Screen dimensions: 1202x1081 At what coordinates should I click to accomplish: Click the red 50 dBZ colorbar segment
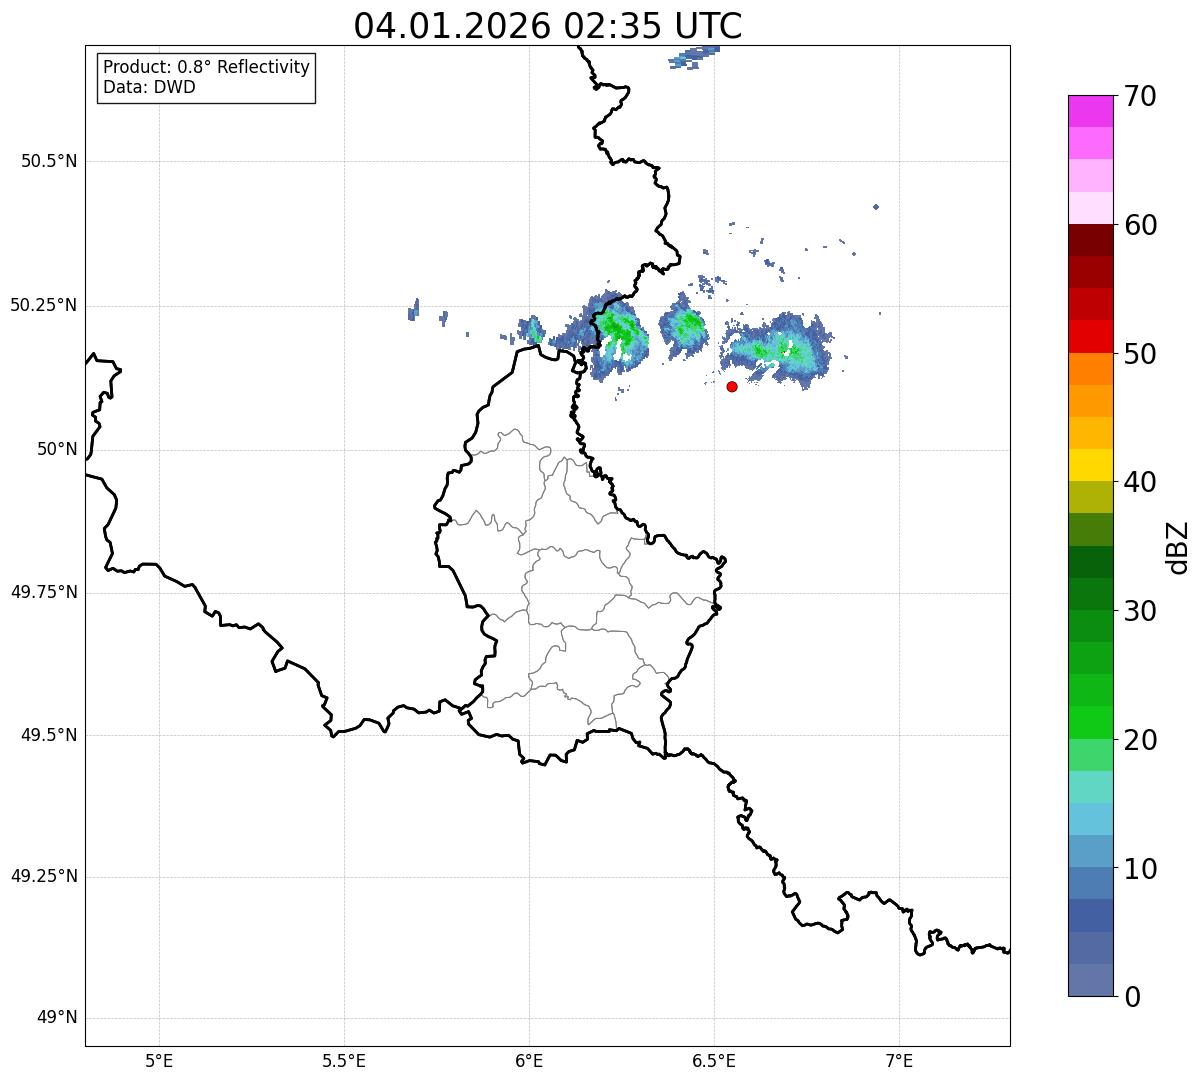tap(1090, 336)
